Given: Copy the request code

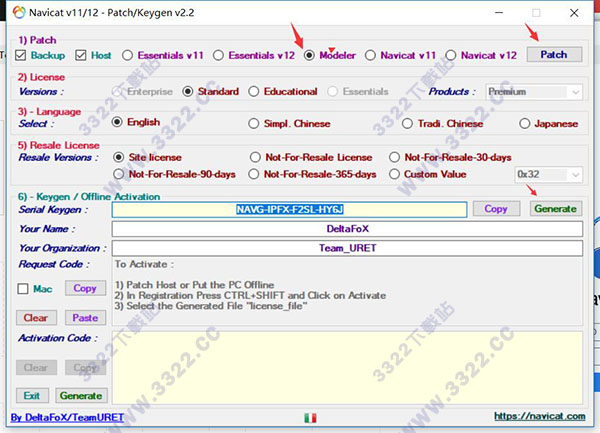Looking at the screenshot, I should point(85,288).
